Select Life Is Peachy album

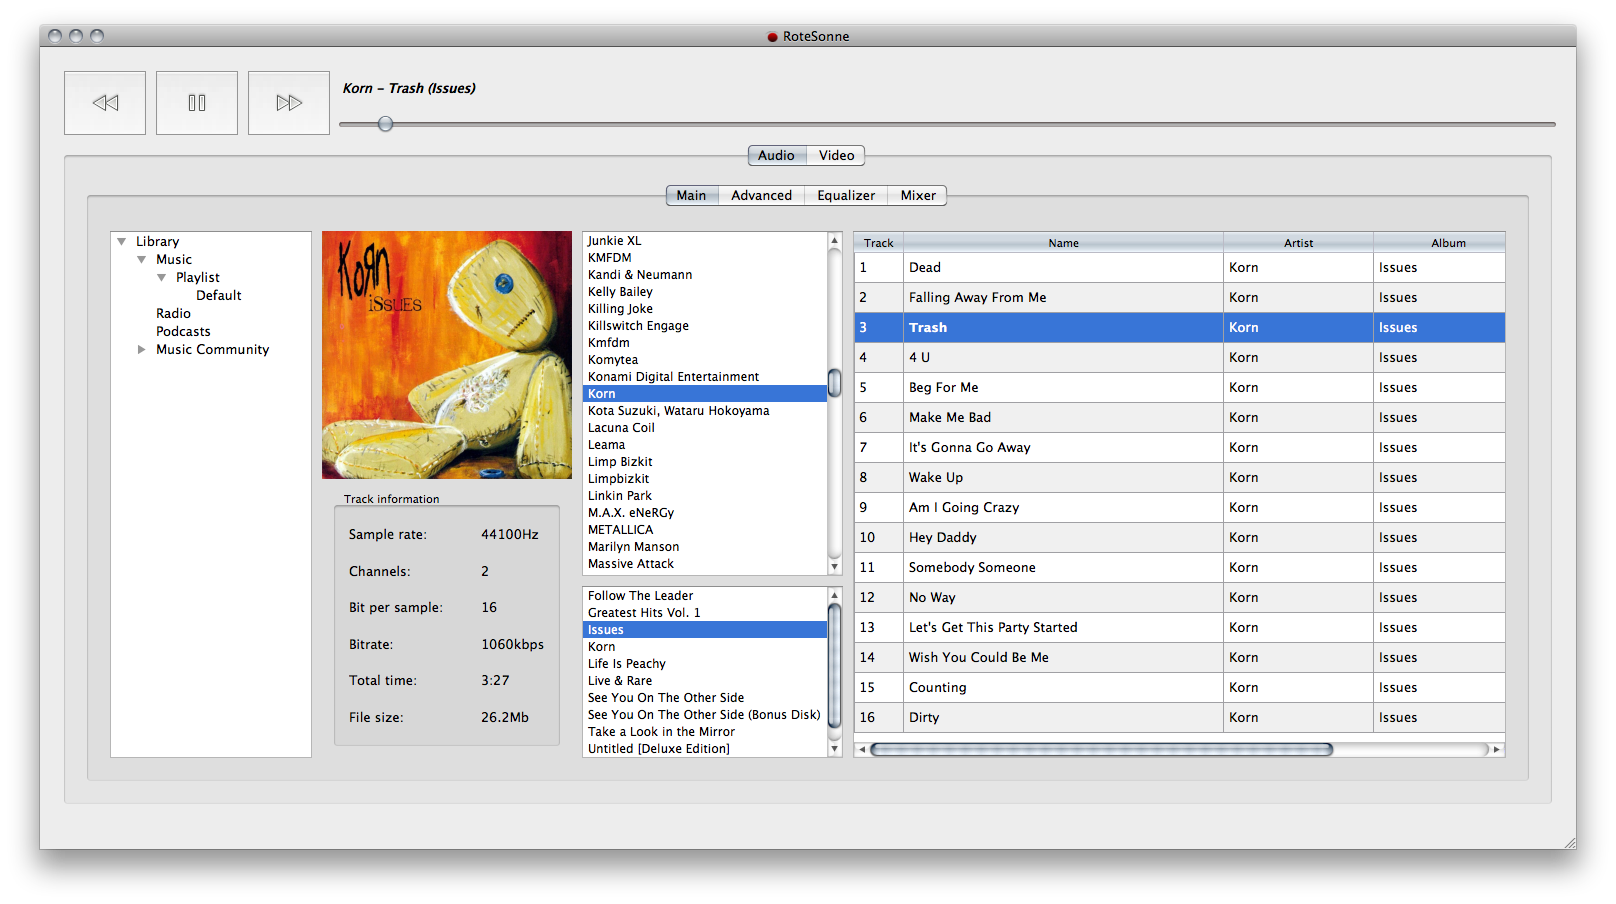[705, 663]
